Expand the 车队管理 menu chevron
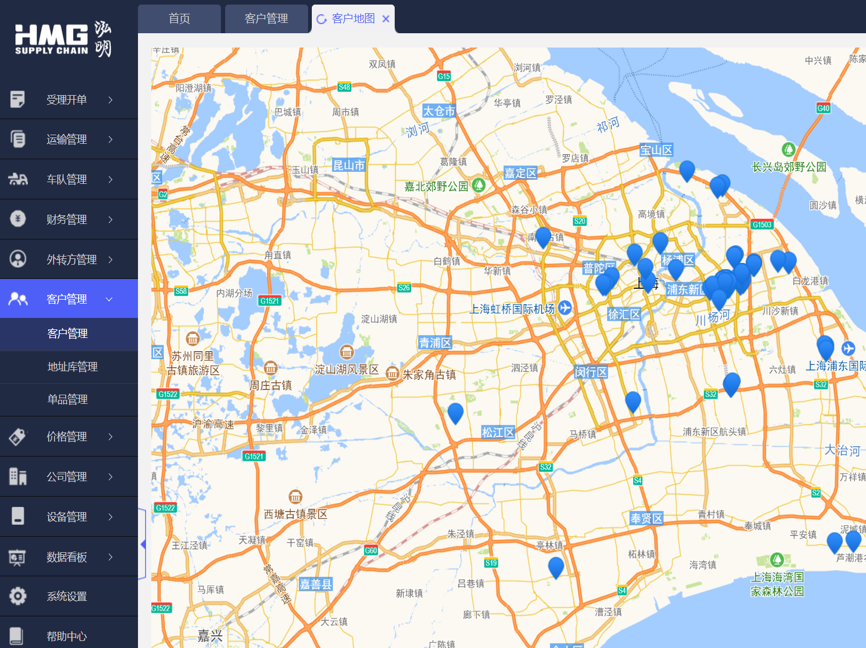866x648 pixels. (x=110, y=179)
